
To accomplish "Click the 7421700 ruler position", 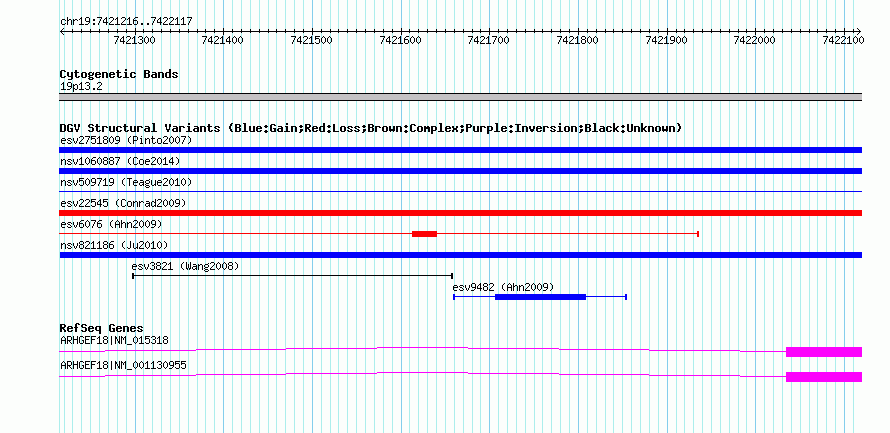I will click(x=489, y=41).
